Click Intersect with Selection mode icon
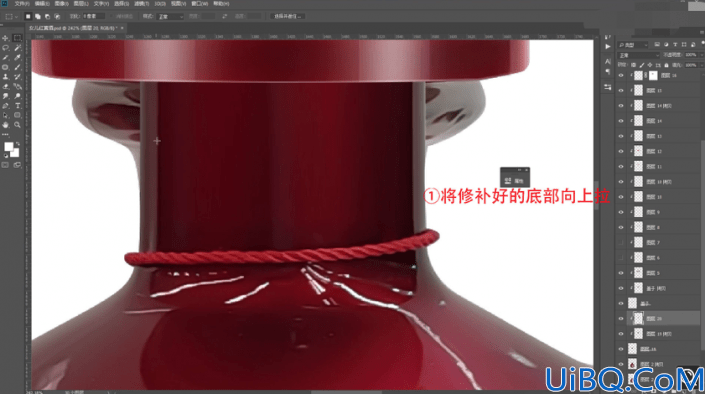 (x=57, y=16)
